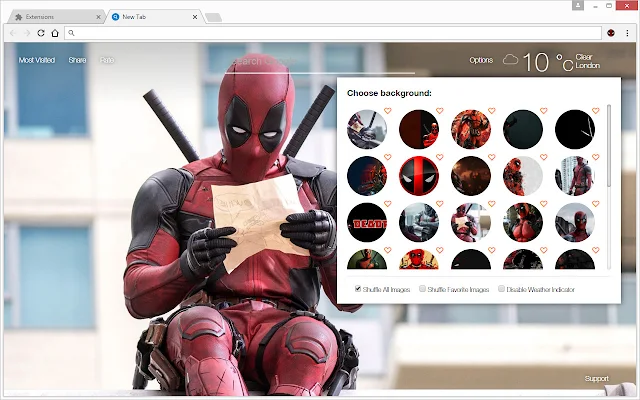This screenshot has height=400, width=640.
Task: Click the browser address bar
Action: click(333, 33)
